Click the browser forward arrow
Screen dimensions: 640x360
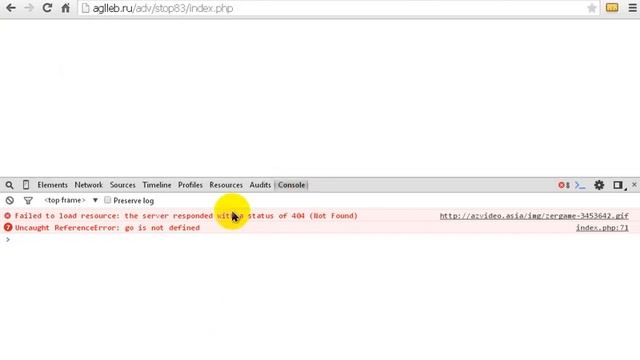pos(29,8)
